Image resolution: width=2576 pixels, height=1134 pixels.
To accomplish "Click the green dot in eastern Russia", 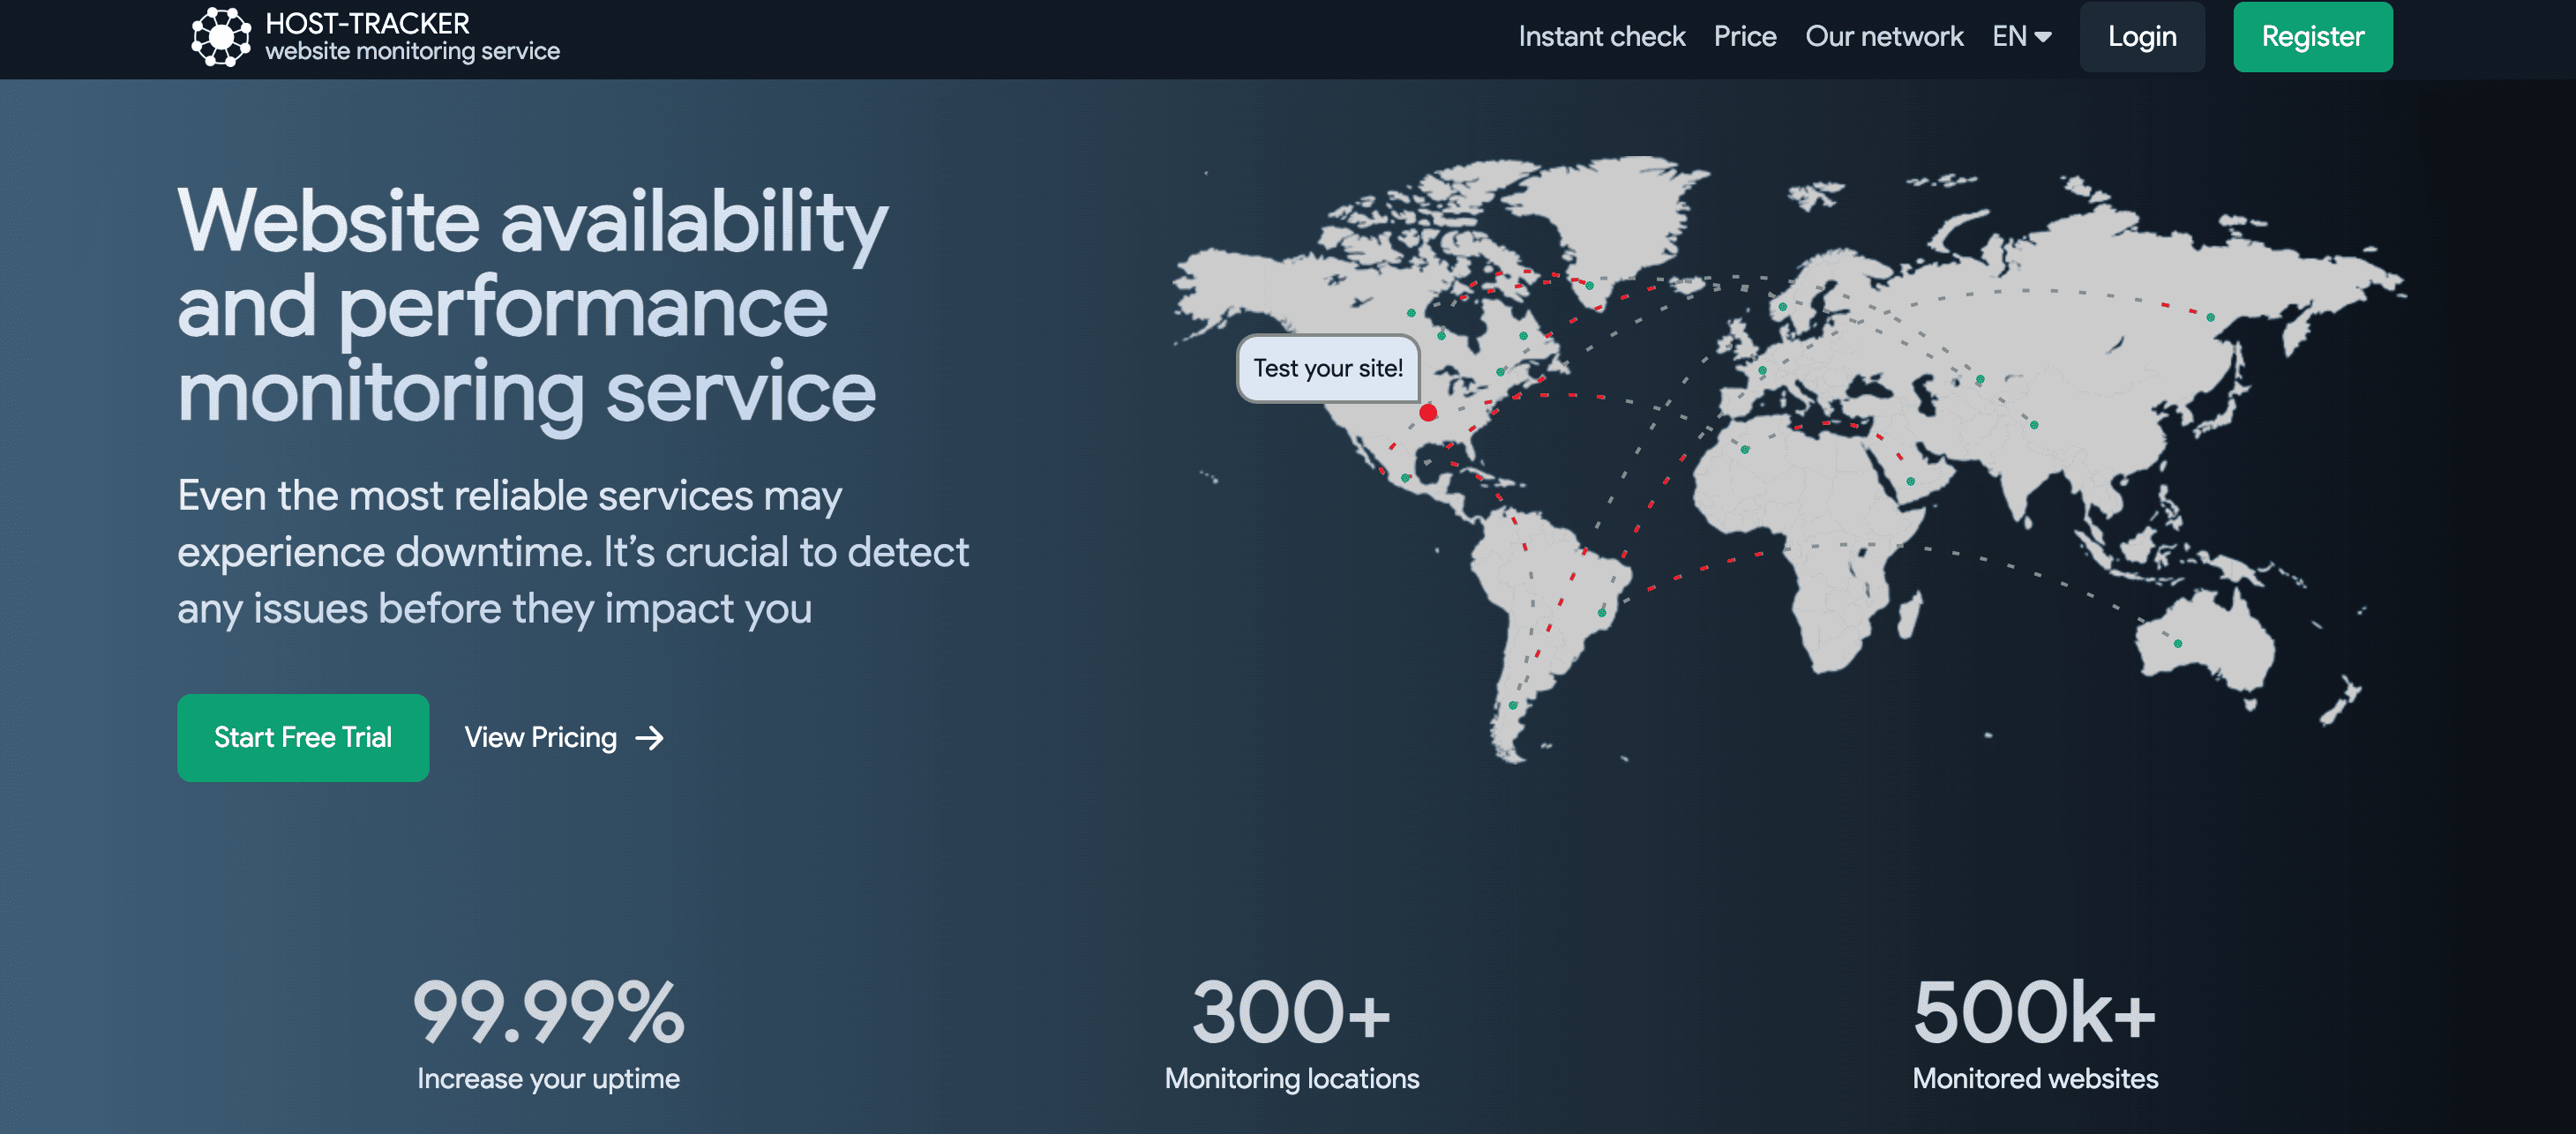I will point(2210,317).
